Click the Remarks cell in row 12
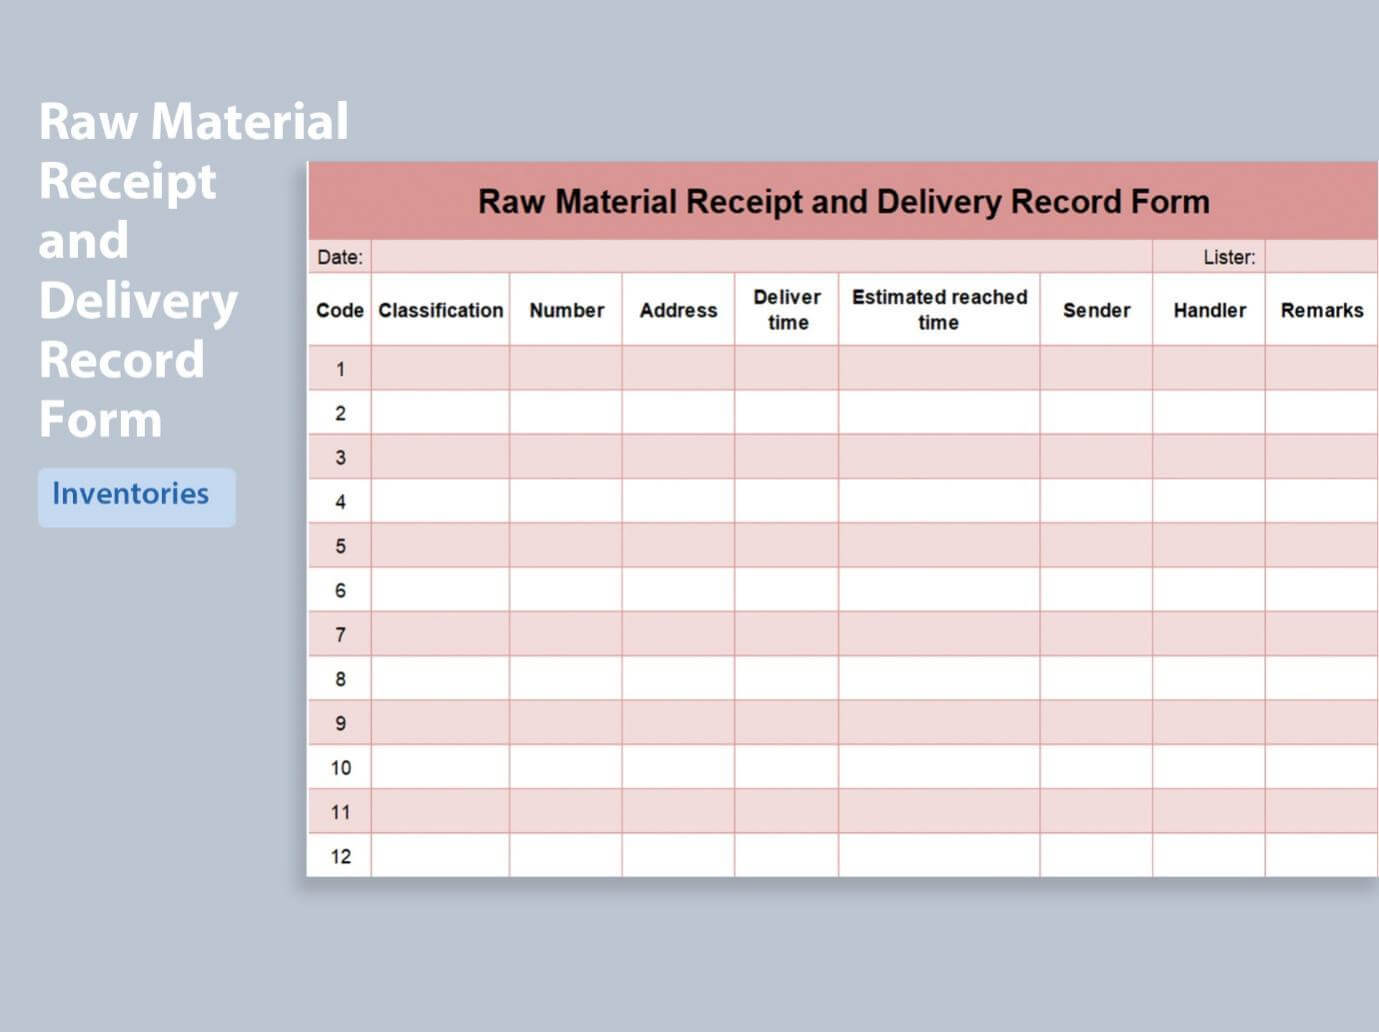Image resolution: width=1379 pixels, height=1032 pixels. point(1322,855)
